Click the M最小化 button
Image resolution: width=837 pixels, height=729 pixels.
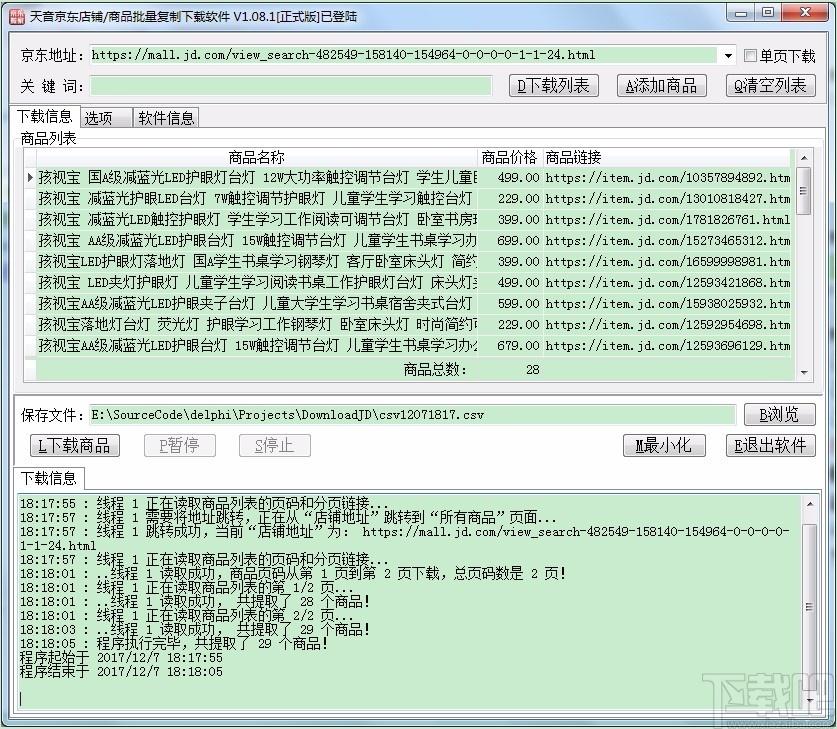(664, 446)
